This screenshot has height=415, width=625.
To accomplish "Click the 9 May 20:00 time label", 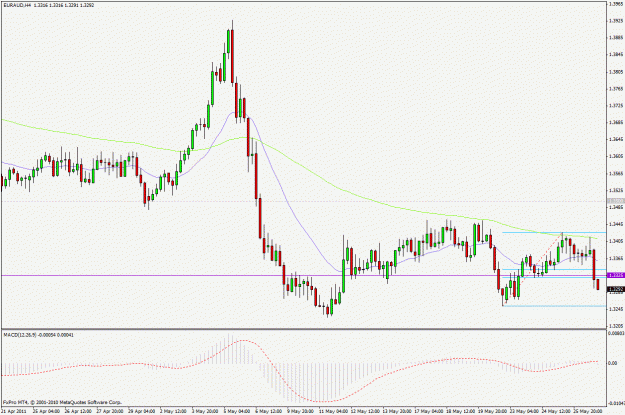I will [301, 411].
